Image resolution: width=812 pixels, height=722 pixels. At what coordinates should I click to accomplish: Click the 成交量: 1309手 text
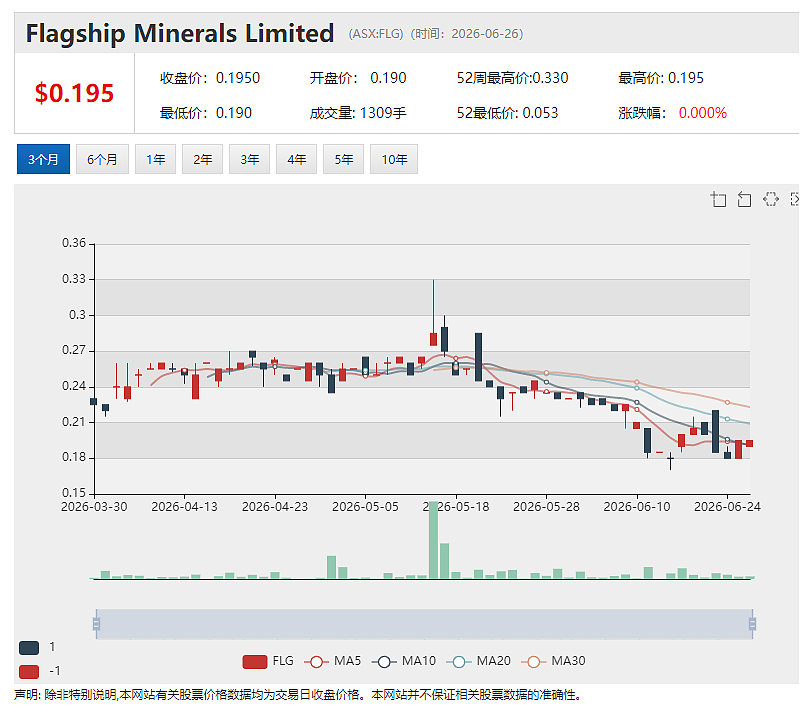tap(358, 113)
